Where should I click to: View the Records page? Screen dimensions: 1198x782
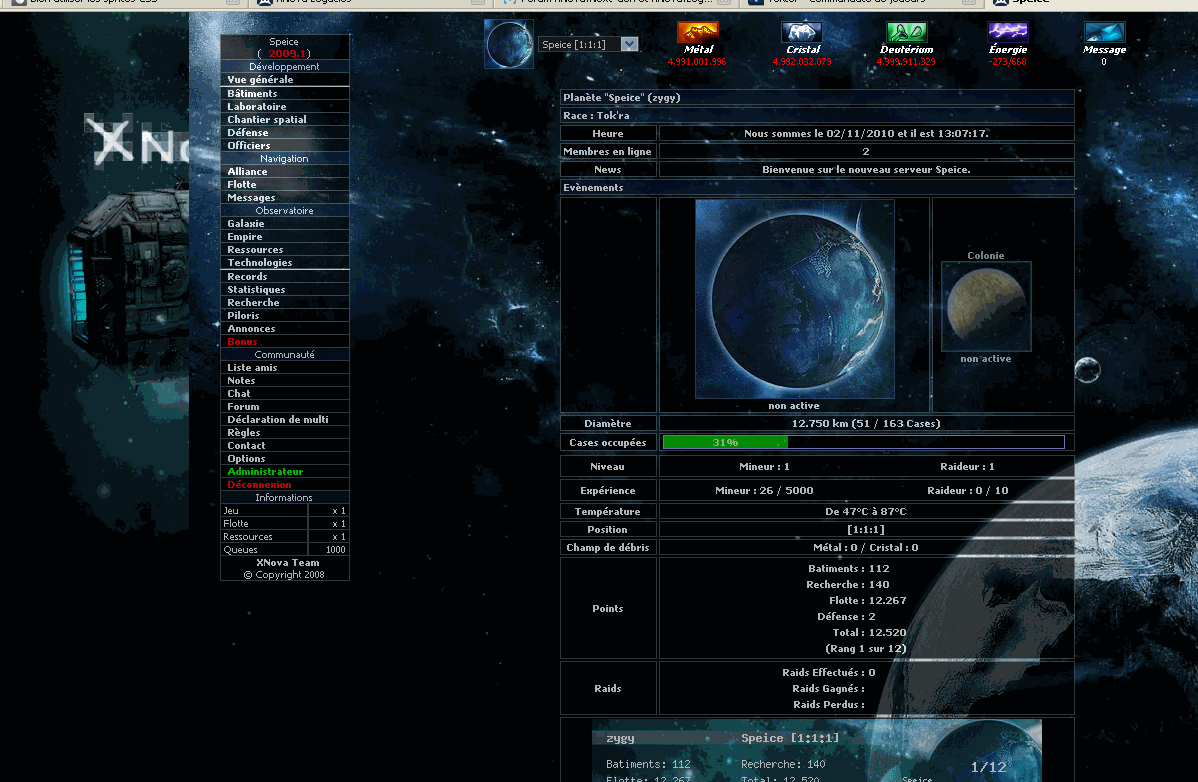click(x=247, y=276)
